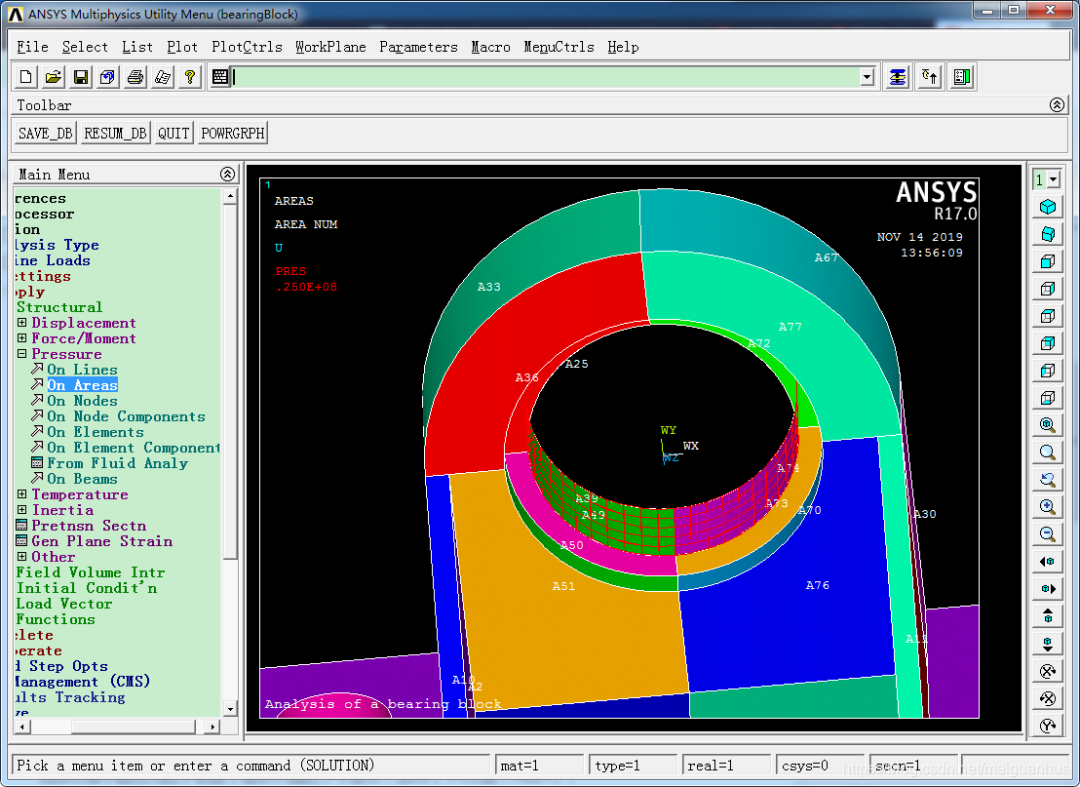Rotate model about -X axis
This screenshot has height=787, width=1080.
coord(1048,698)
